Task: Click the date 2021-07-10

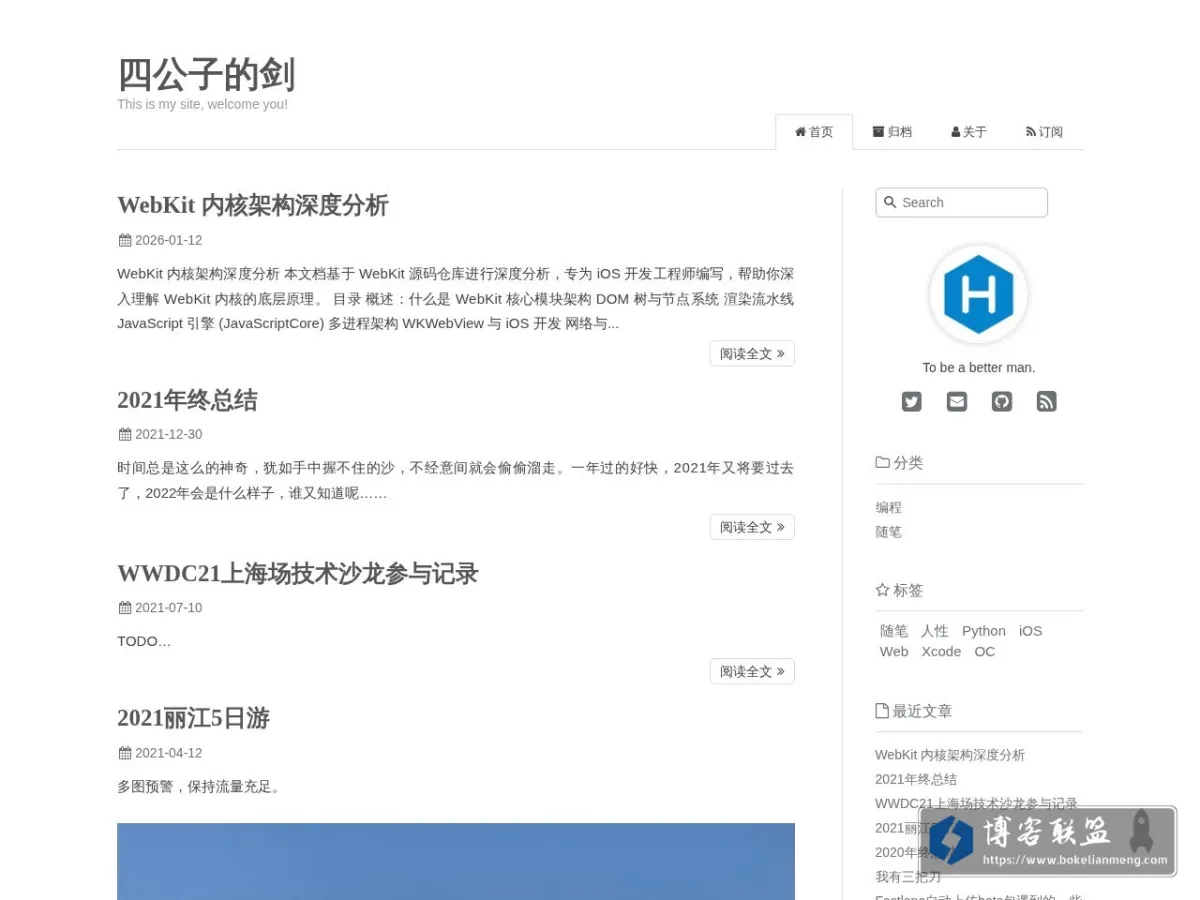Action: (x=168, y=607)
